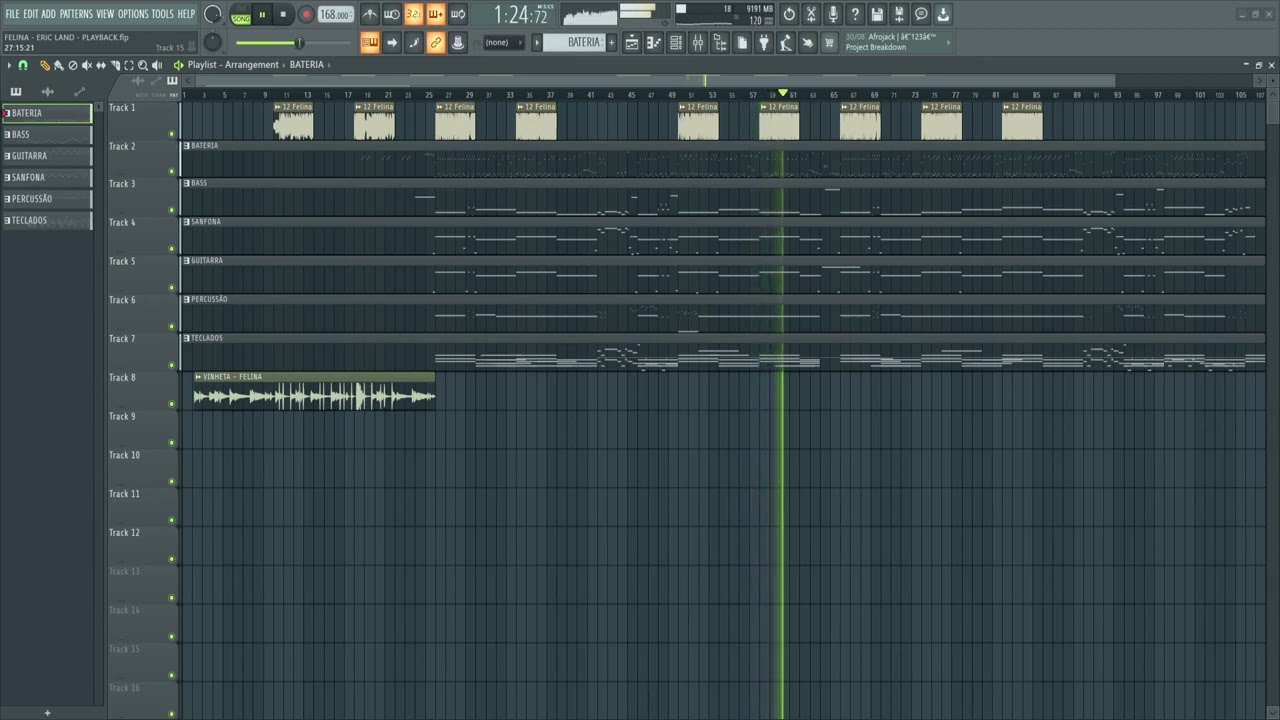
Task: Open Playlist - Arrangement breadcrumb menu
Action: pyautogui.click(x=233, y=65)
